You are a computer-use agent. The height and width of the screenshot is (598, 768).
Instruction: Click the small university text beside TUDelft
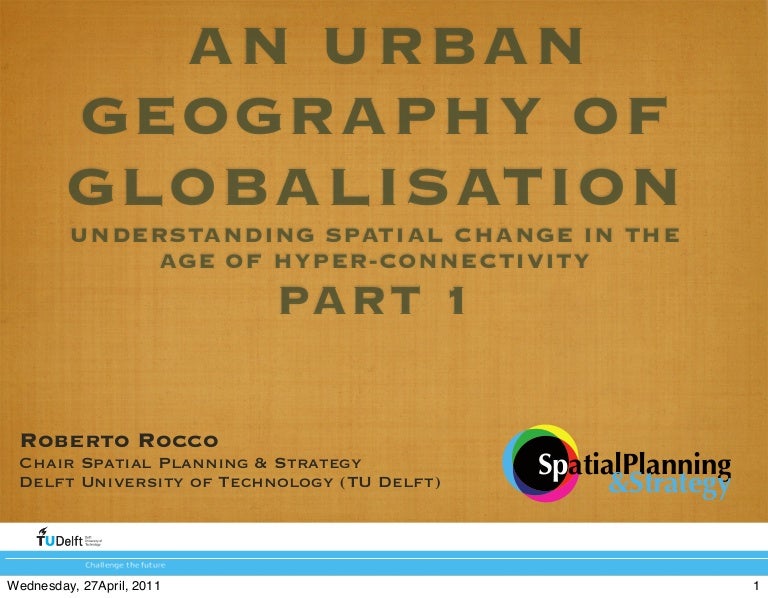click(x=95, y=541)
